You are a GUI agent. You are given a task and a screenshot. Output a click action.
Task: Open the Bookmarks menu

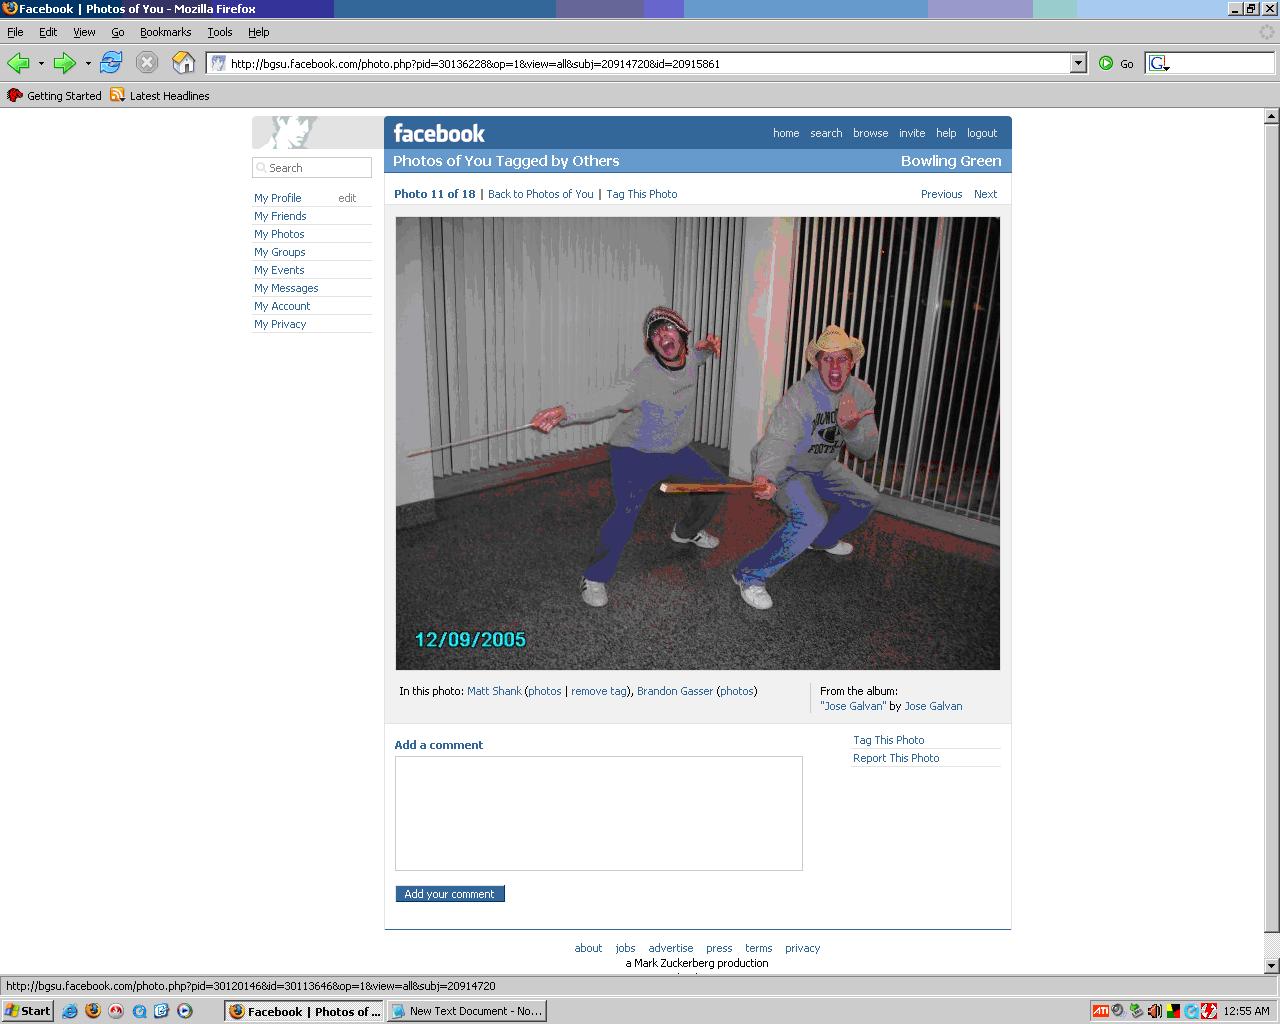pos(165,32)
